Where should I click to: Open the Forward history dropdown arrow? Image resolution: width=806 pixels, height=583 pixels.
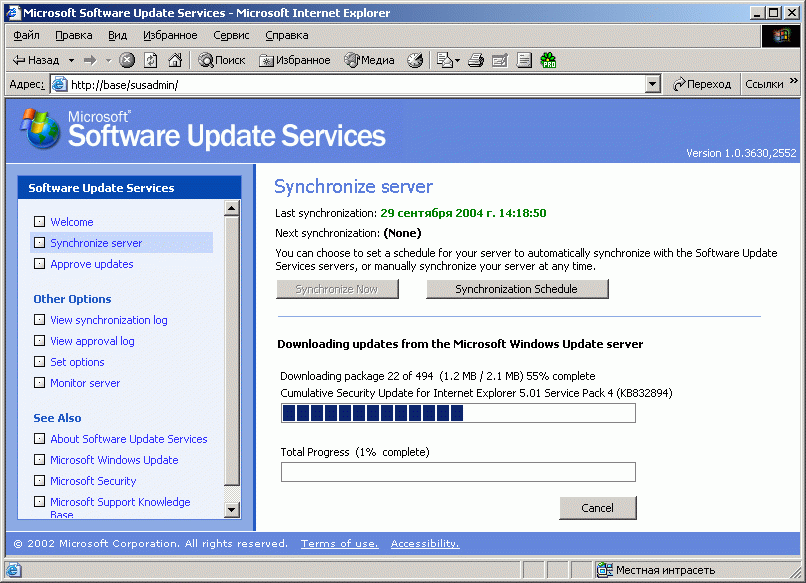pyautogui.click(x=108, y=60)
